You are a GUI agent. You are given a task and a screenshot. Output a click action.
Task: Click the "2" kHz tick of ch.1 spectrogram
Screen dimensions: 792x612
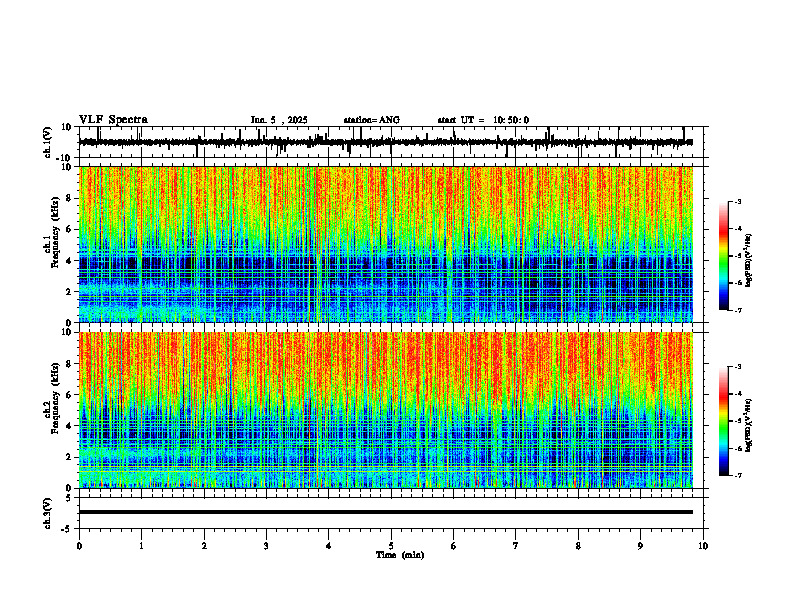tap(69, 291)
